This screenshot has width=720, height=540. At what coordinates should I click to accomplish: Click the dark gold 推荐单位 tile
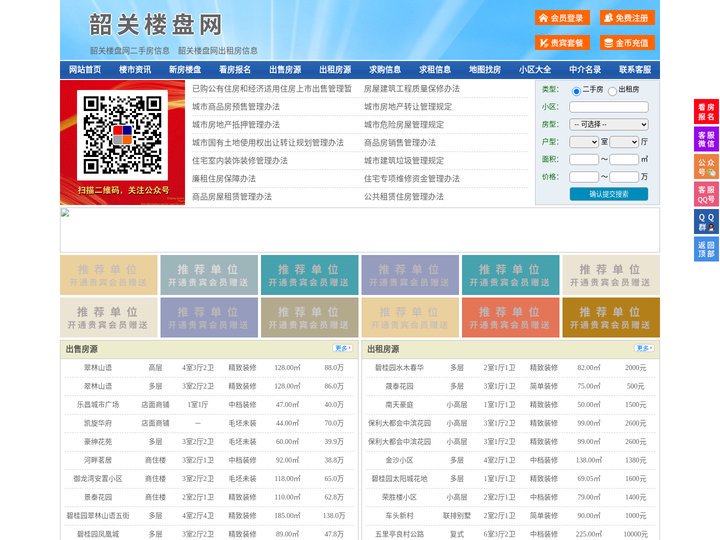(611, 317)
